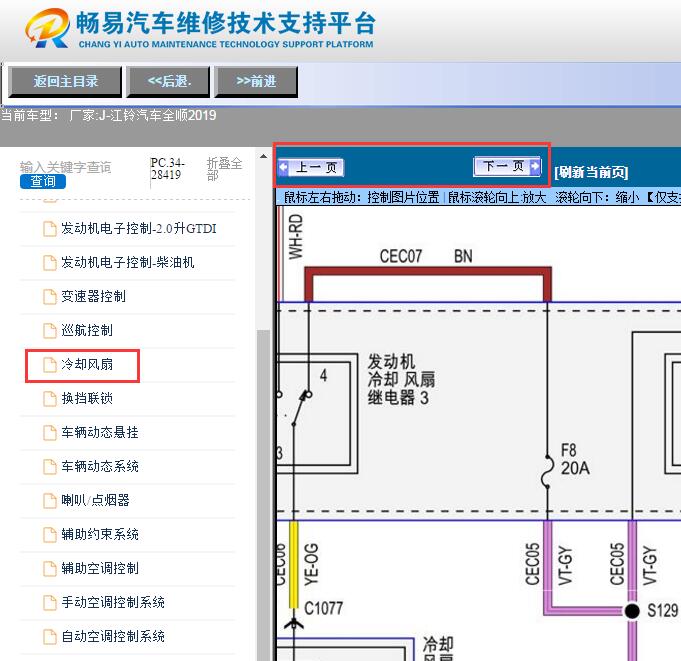Open the 辅助空调控制 tree item
Screen dimensions: 681x661
click(x=100, y=568)
